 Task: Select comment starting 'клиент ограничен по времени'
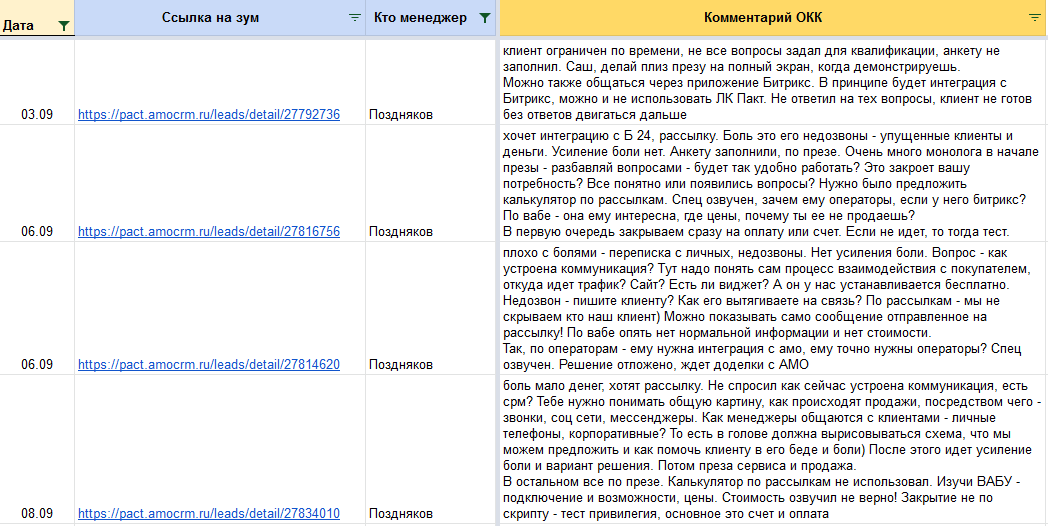[774, 82]
